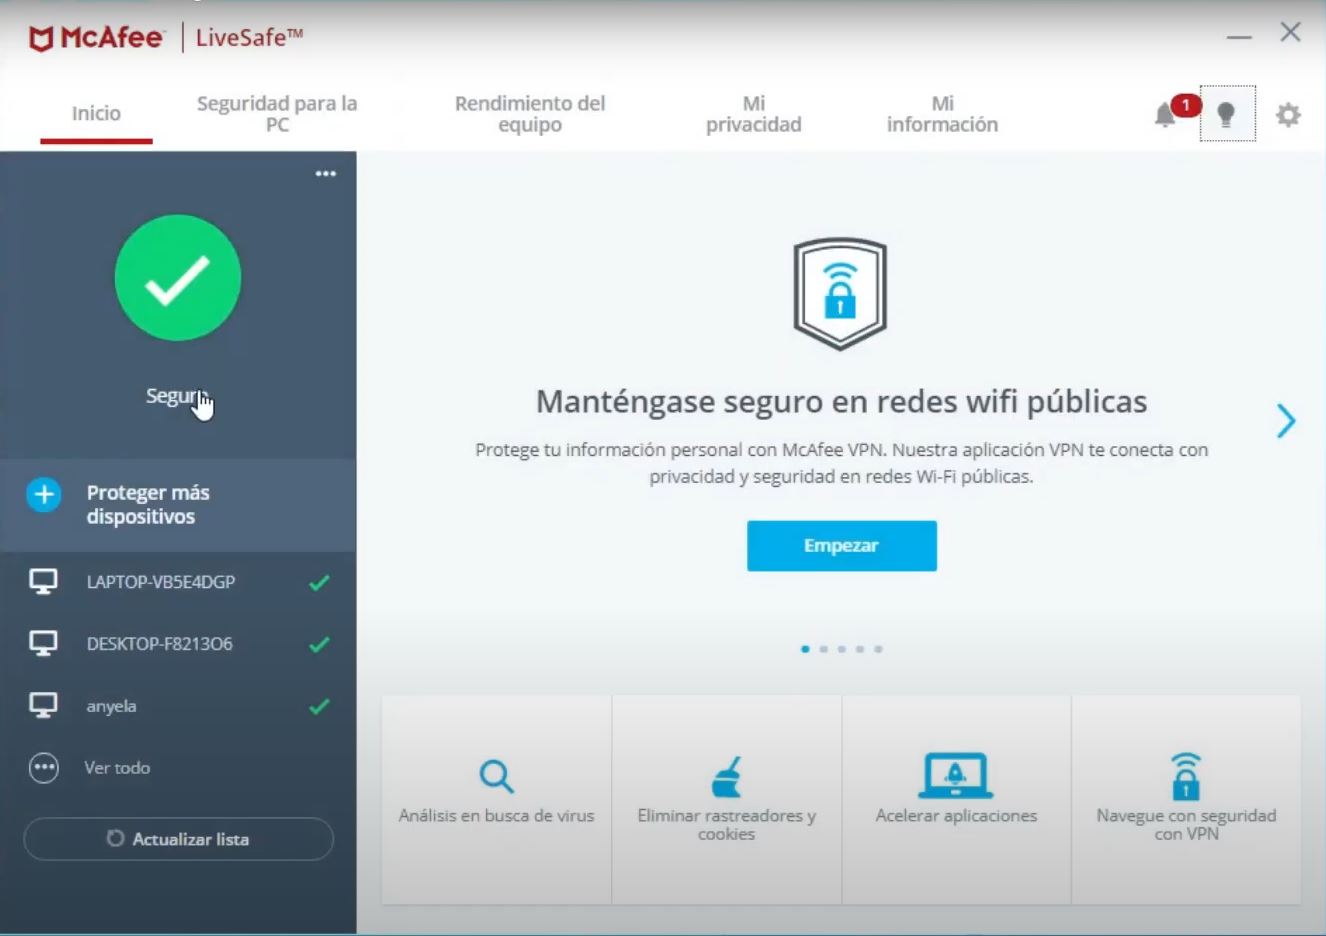The height and width of the screenshot is (936, 1326).
Task: Click the Seguro status label
Action: (177, 396)
